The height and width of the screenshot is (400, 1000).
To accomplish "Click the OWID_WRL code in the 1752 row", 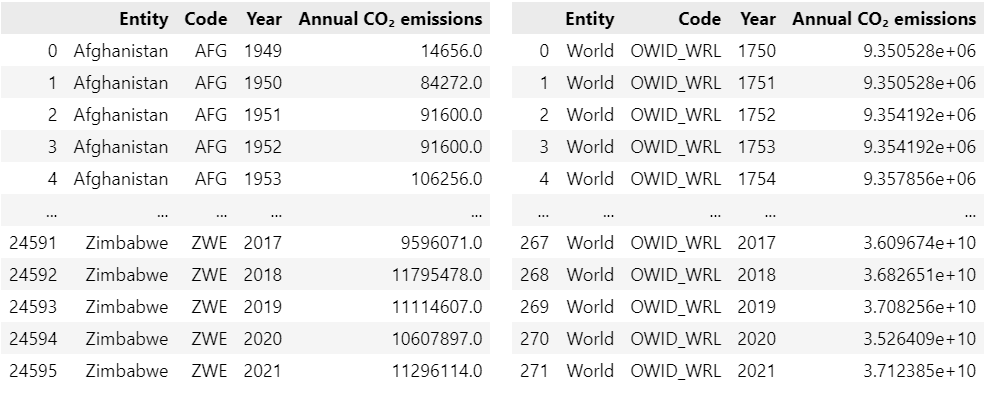I will pyautogui.click(x=675, y=115).
